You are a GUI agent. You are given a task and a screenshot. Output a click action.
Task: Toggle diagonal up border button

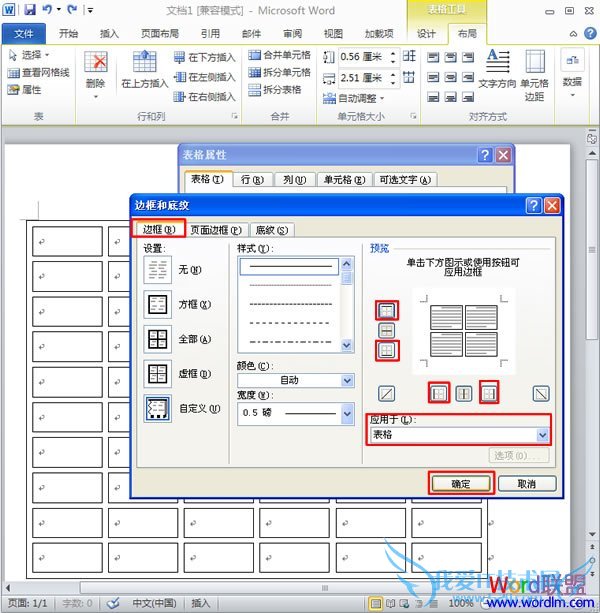pyautogui.click(x=387, y=393)
